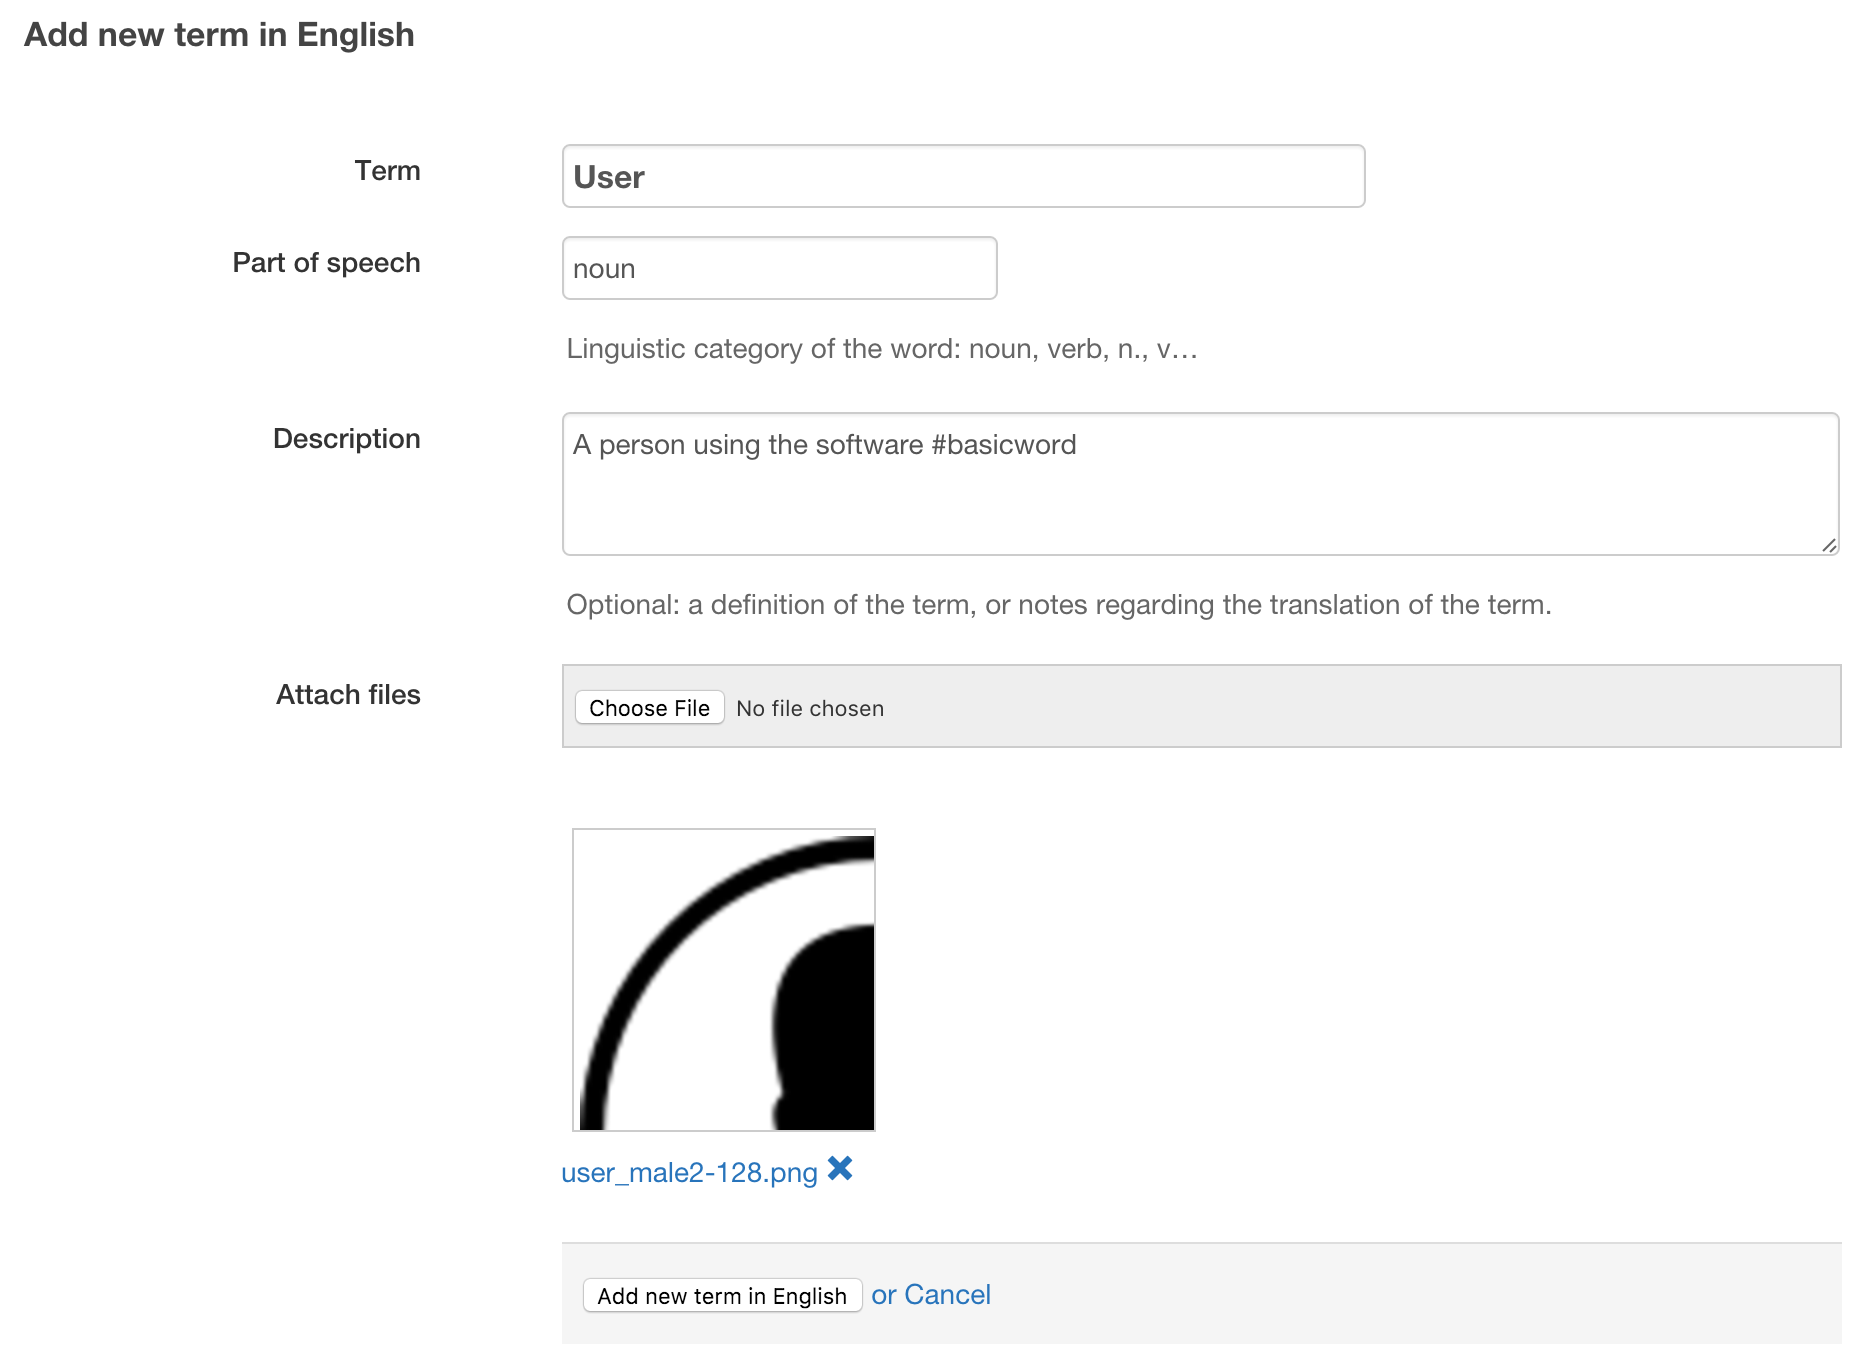Image resolution: width=1870 pixels, height=1372 pixels.
Task: Open the attached user icon thumbnail
Action: click(724, 980)
